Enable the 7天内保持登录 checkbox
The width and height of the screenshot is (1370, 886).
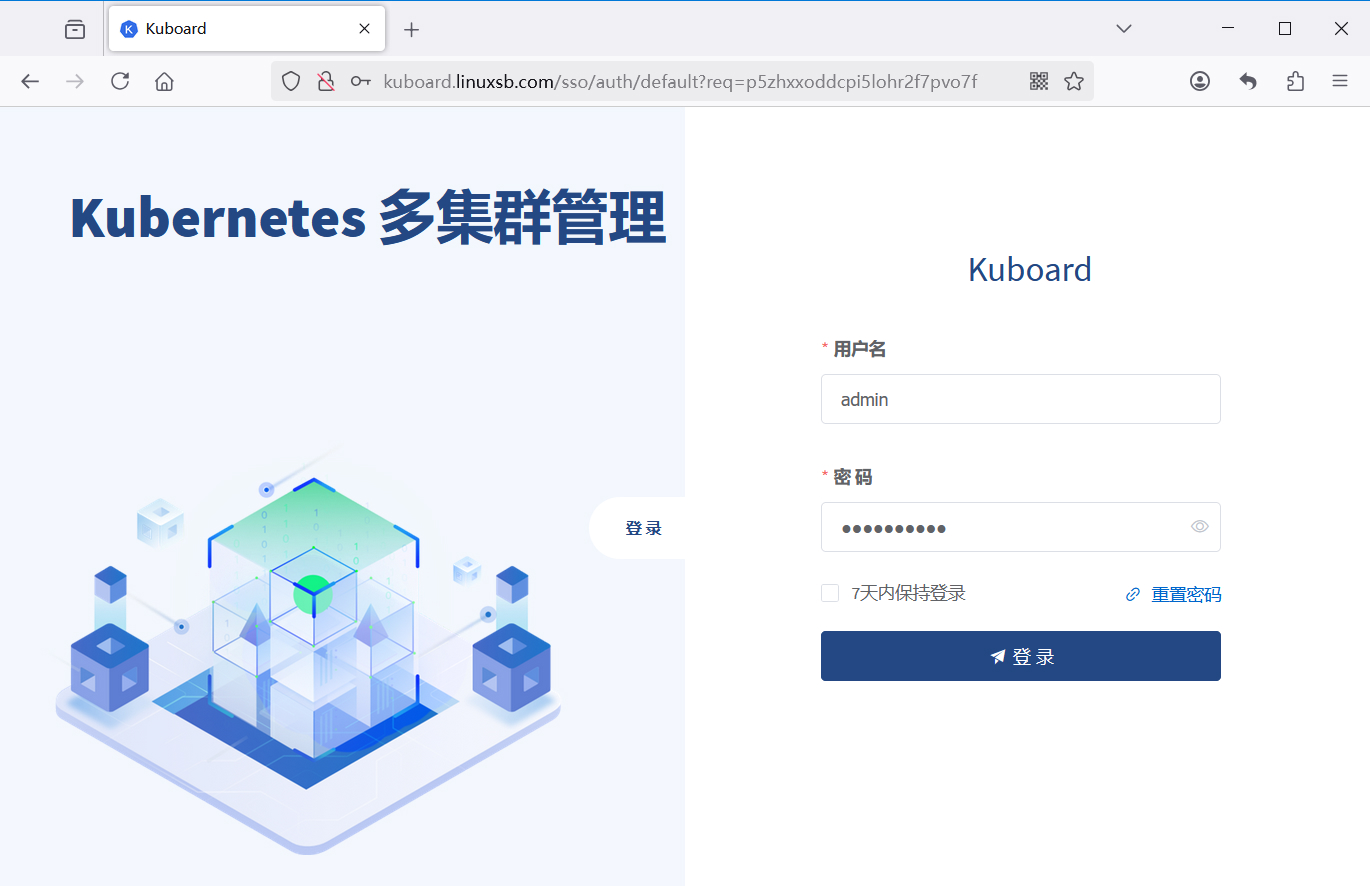830,593
